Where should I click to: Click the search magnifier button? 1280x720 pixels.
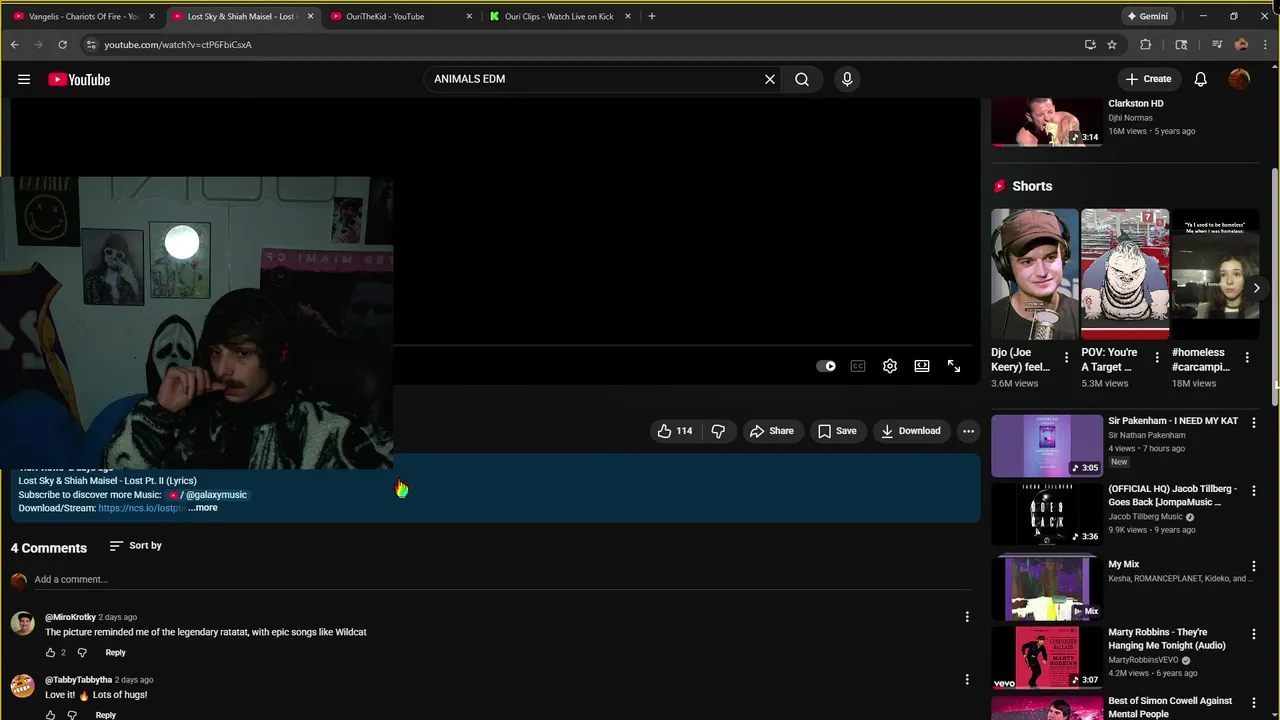(802, 79)
